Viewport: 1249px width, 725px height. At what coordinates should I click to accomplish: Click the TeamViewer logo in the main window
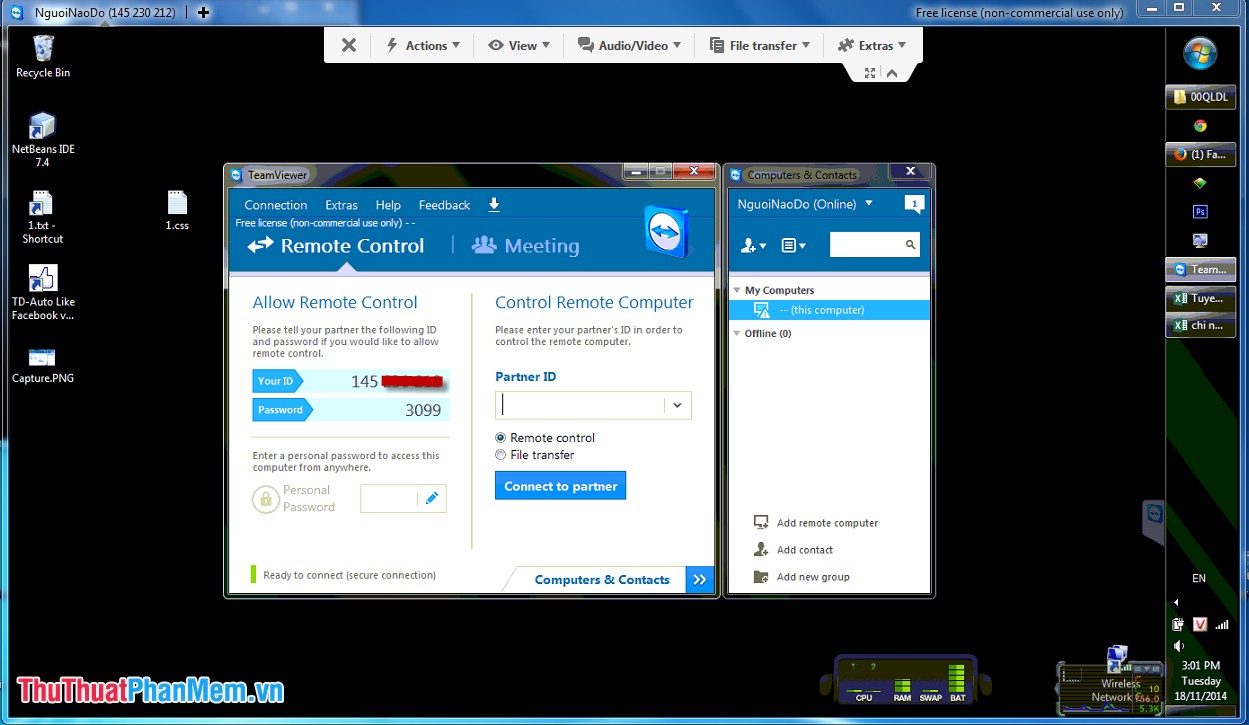(665, 230)
